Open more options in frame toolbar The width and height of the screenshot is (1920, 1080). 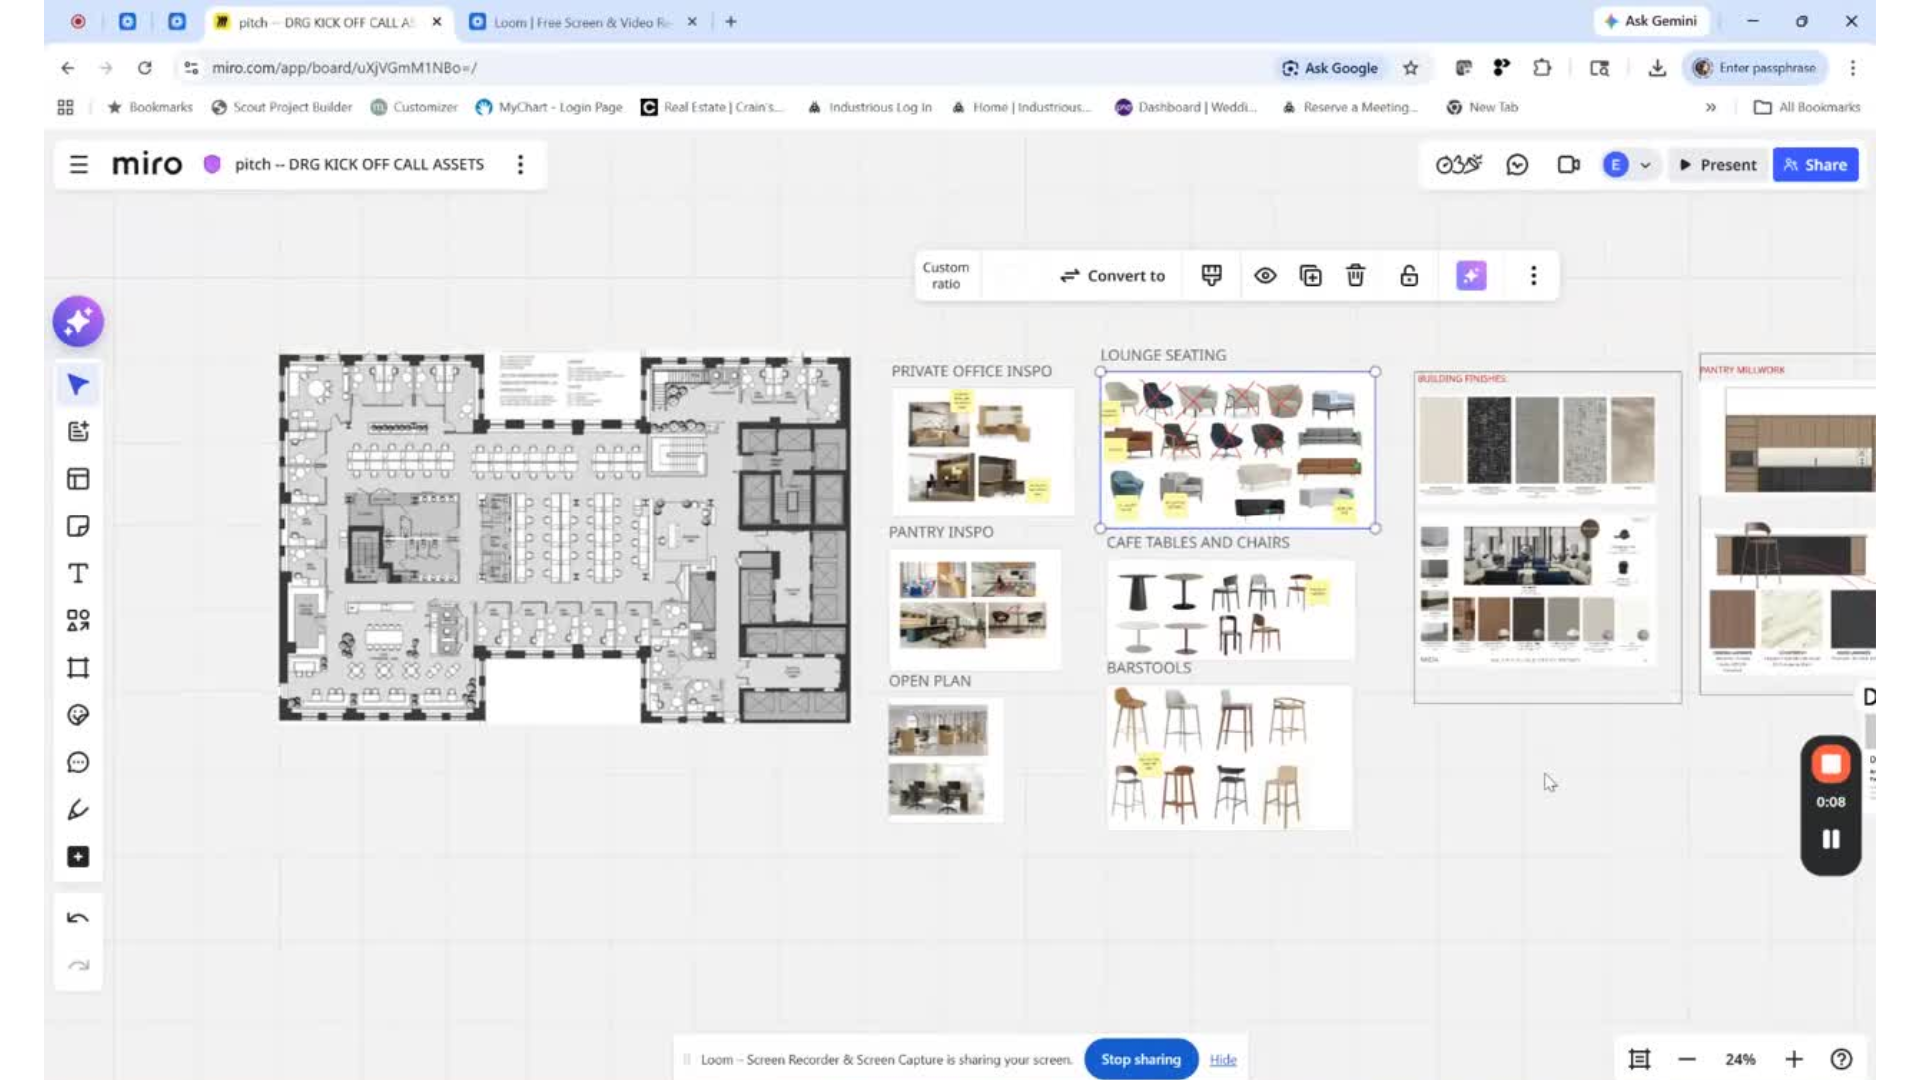(1533, 275)
